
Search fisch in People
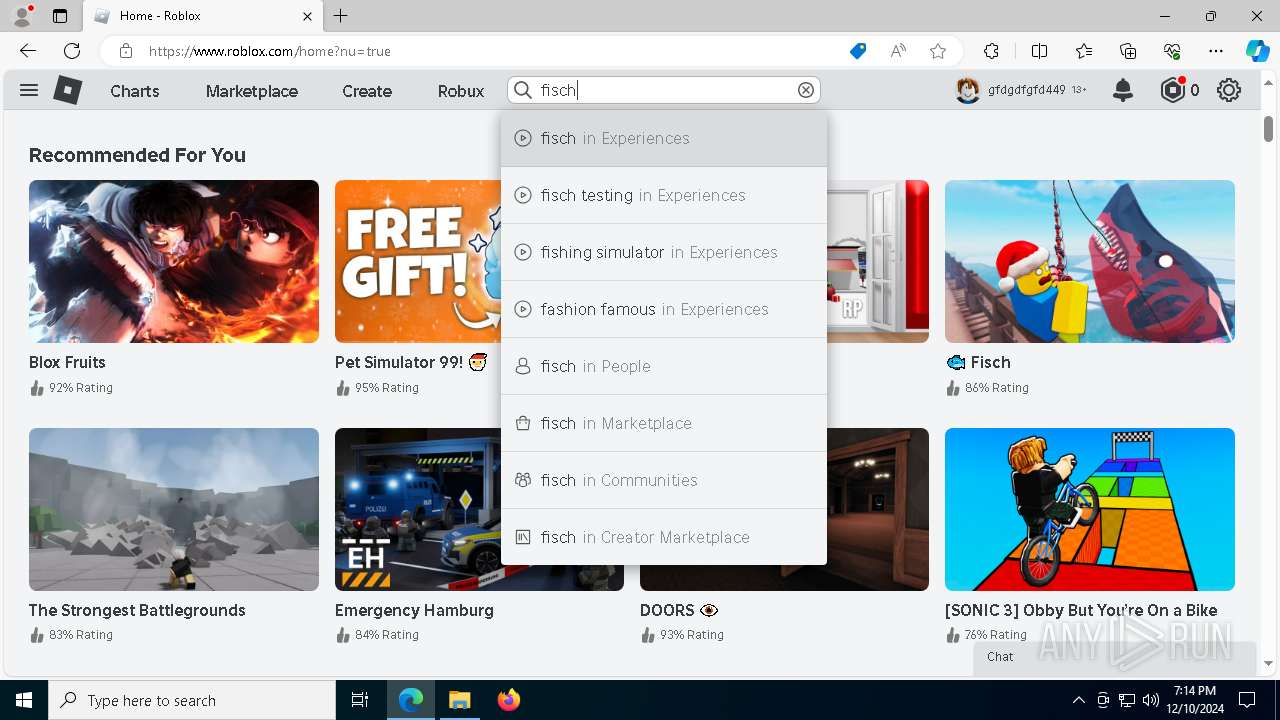[664, 366]
